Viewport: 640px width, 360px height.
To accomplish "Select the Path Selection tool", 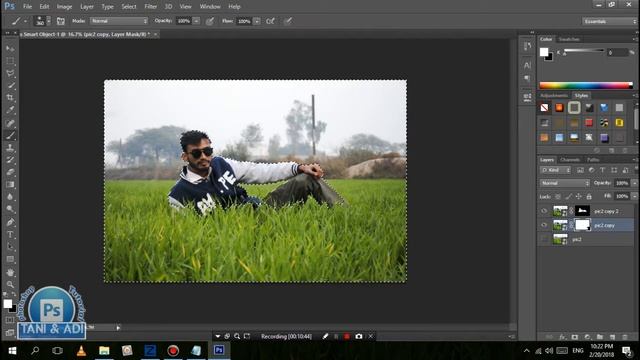I will (10, 247).
